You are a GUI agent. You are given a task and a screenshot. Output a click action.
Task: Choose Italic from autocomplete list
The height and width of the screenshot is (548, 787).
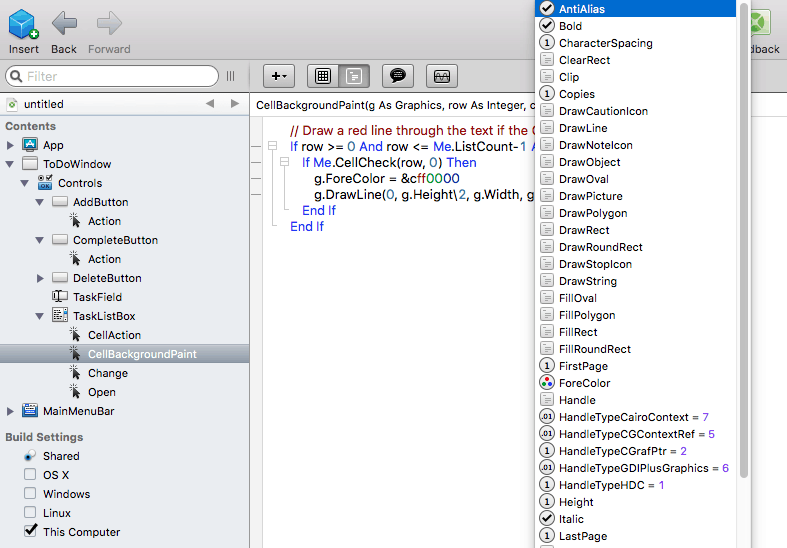coord(635,519)
